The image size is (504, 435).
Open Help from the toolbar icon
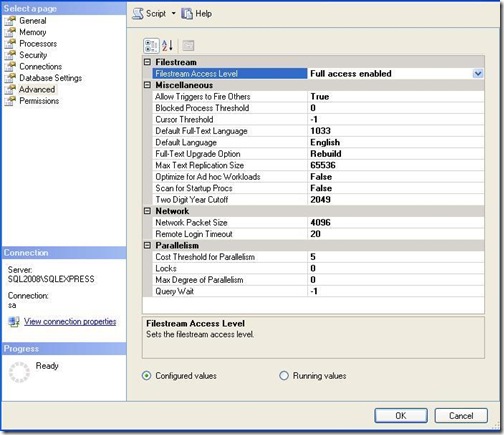point(187,14)
